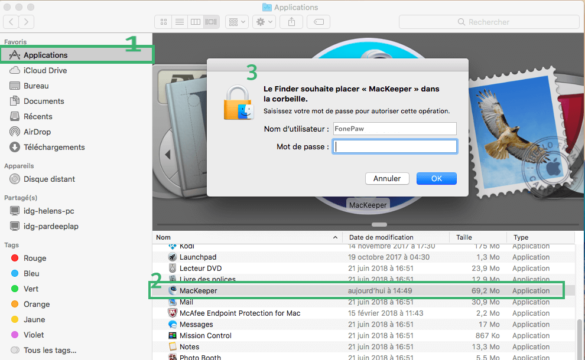Screen dimensions: 585x360
Task: Click the Mot de passe field
Action: click(394, 146)
